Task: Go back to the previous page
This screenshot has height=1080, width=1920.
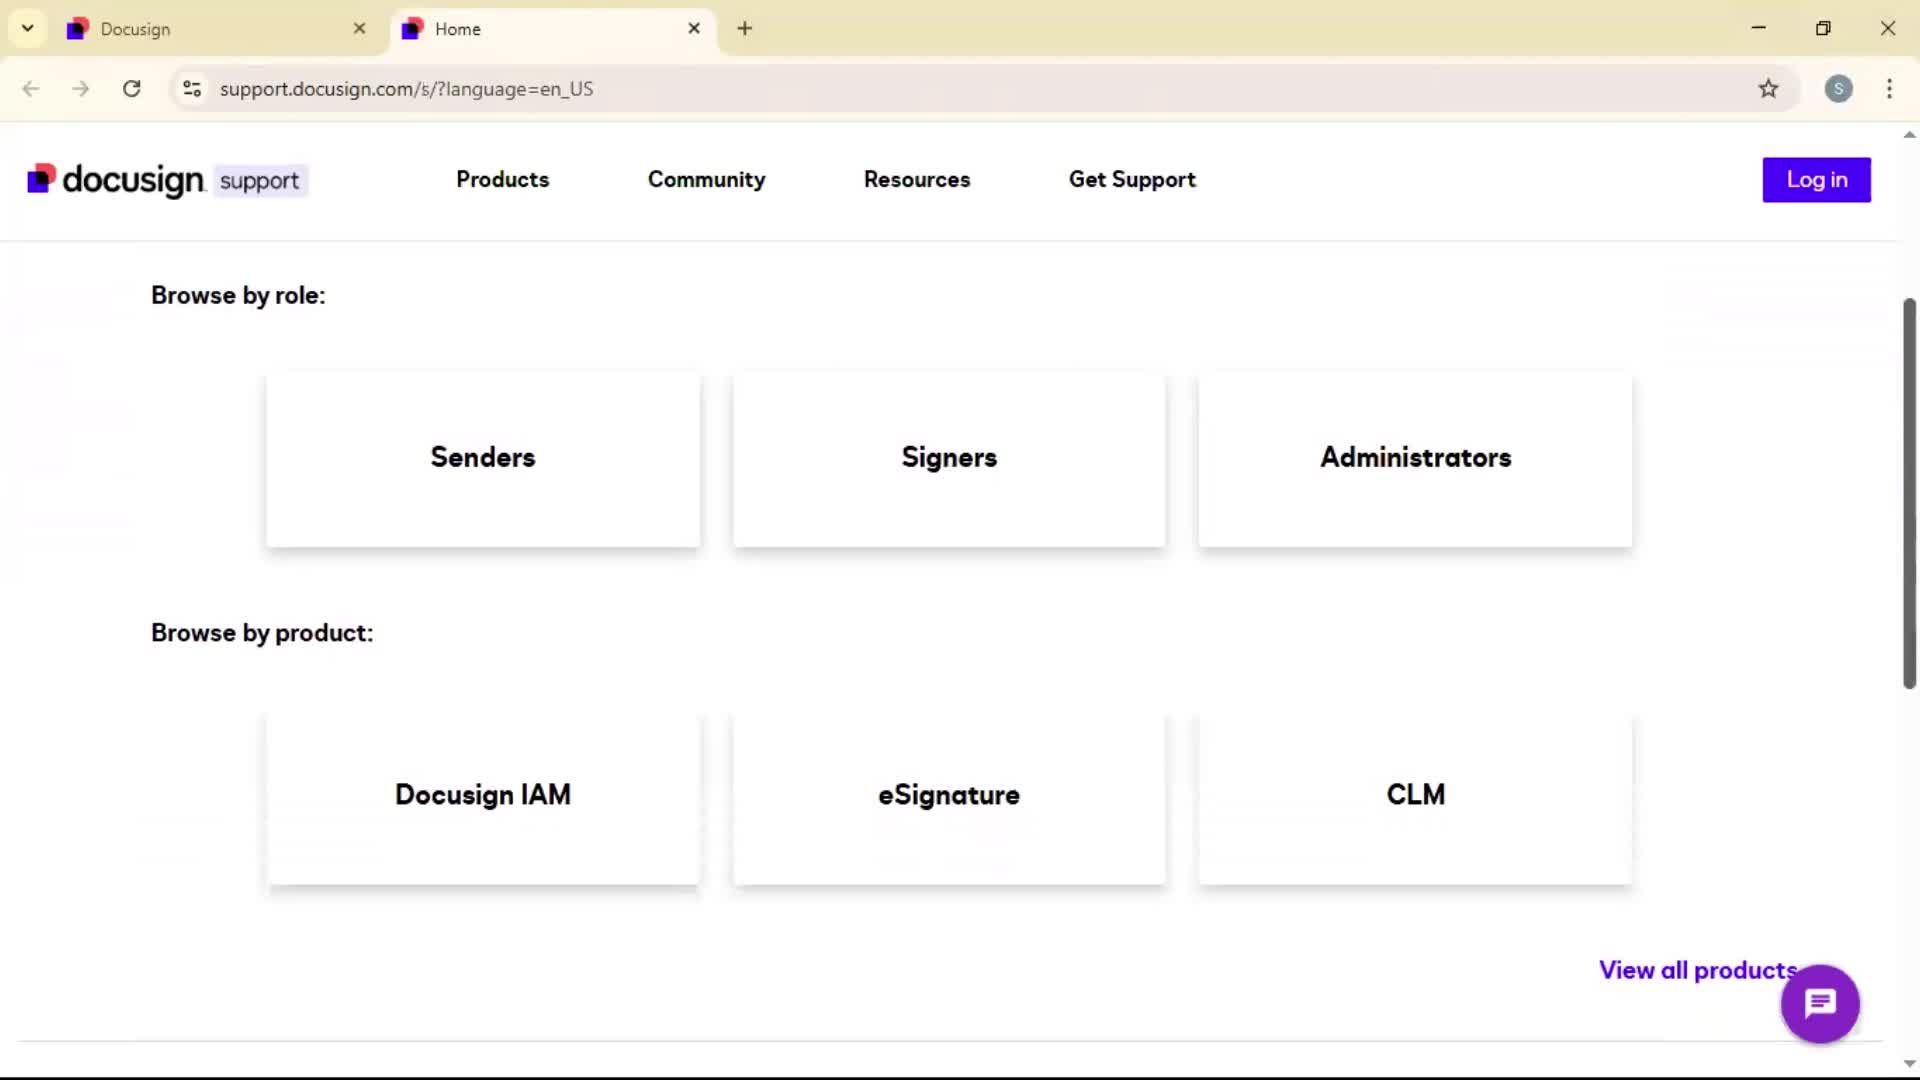Action: pyautogui.click(x=31, y=89)
